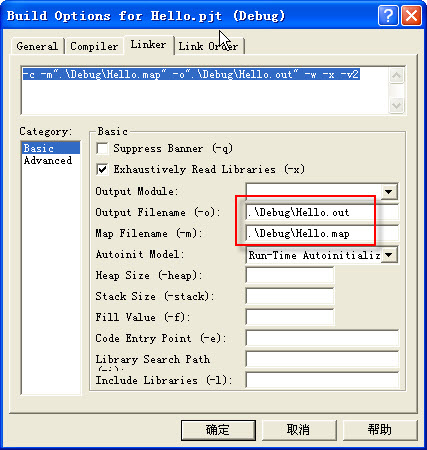
Task: Click the Include Libraries (-l) field
Action: (322, 380)
